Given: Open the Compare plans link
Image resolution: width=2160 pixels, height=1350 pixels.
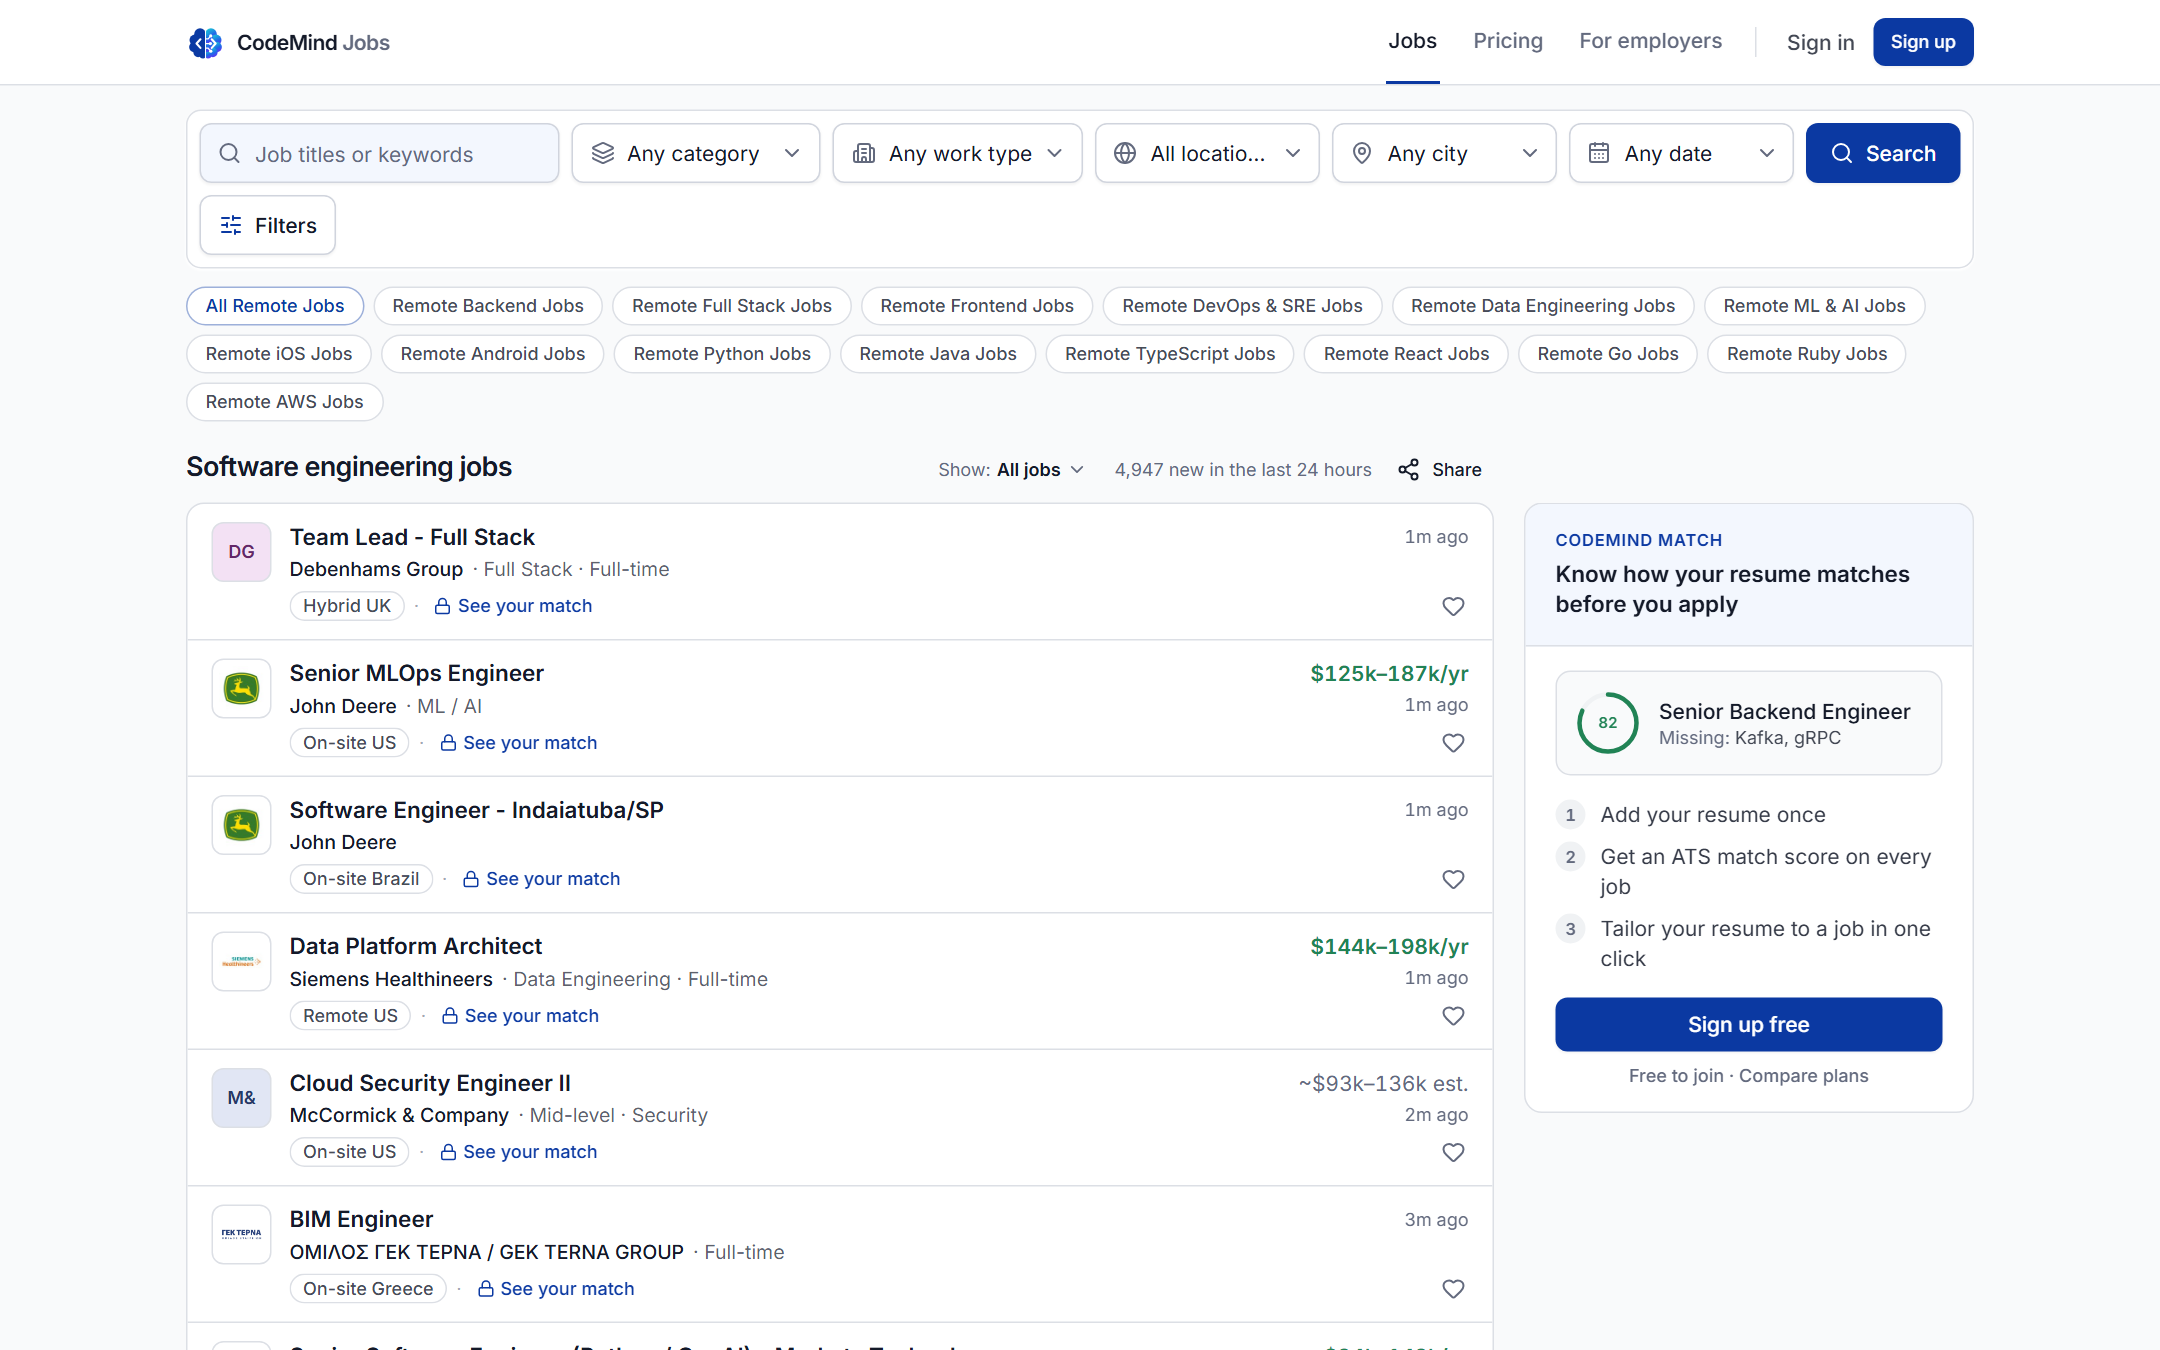Looking at the screenshot, I should (1803, 1076).
